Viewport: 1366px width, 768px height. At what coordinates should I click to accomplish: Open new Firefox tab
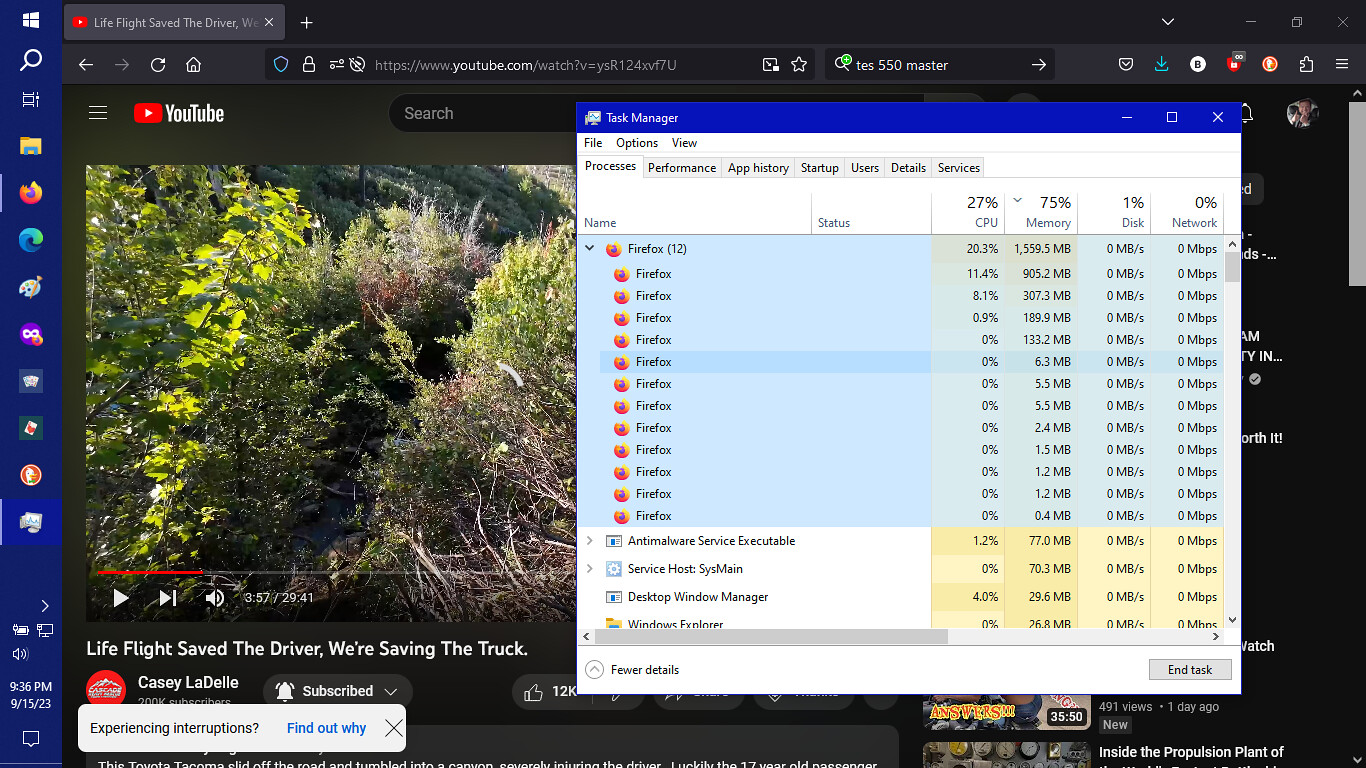pos(307,22)
